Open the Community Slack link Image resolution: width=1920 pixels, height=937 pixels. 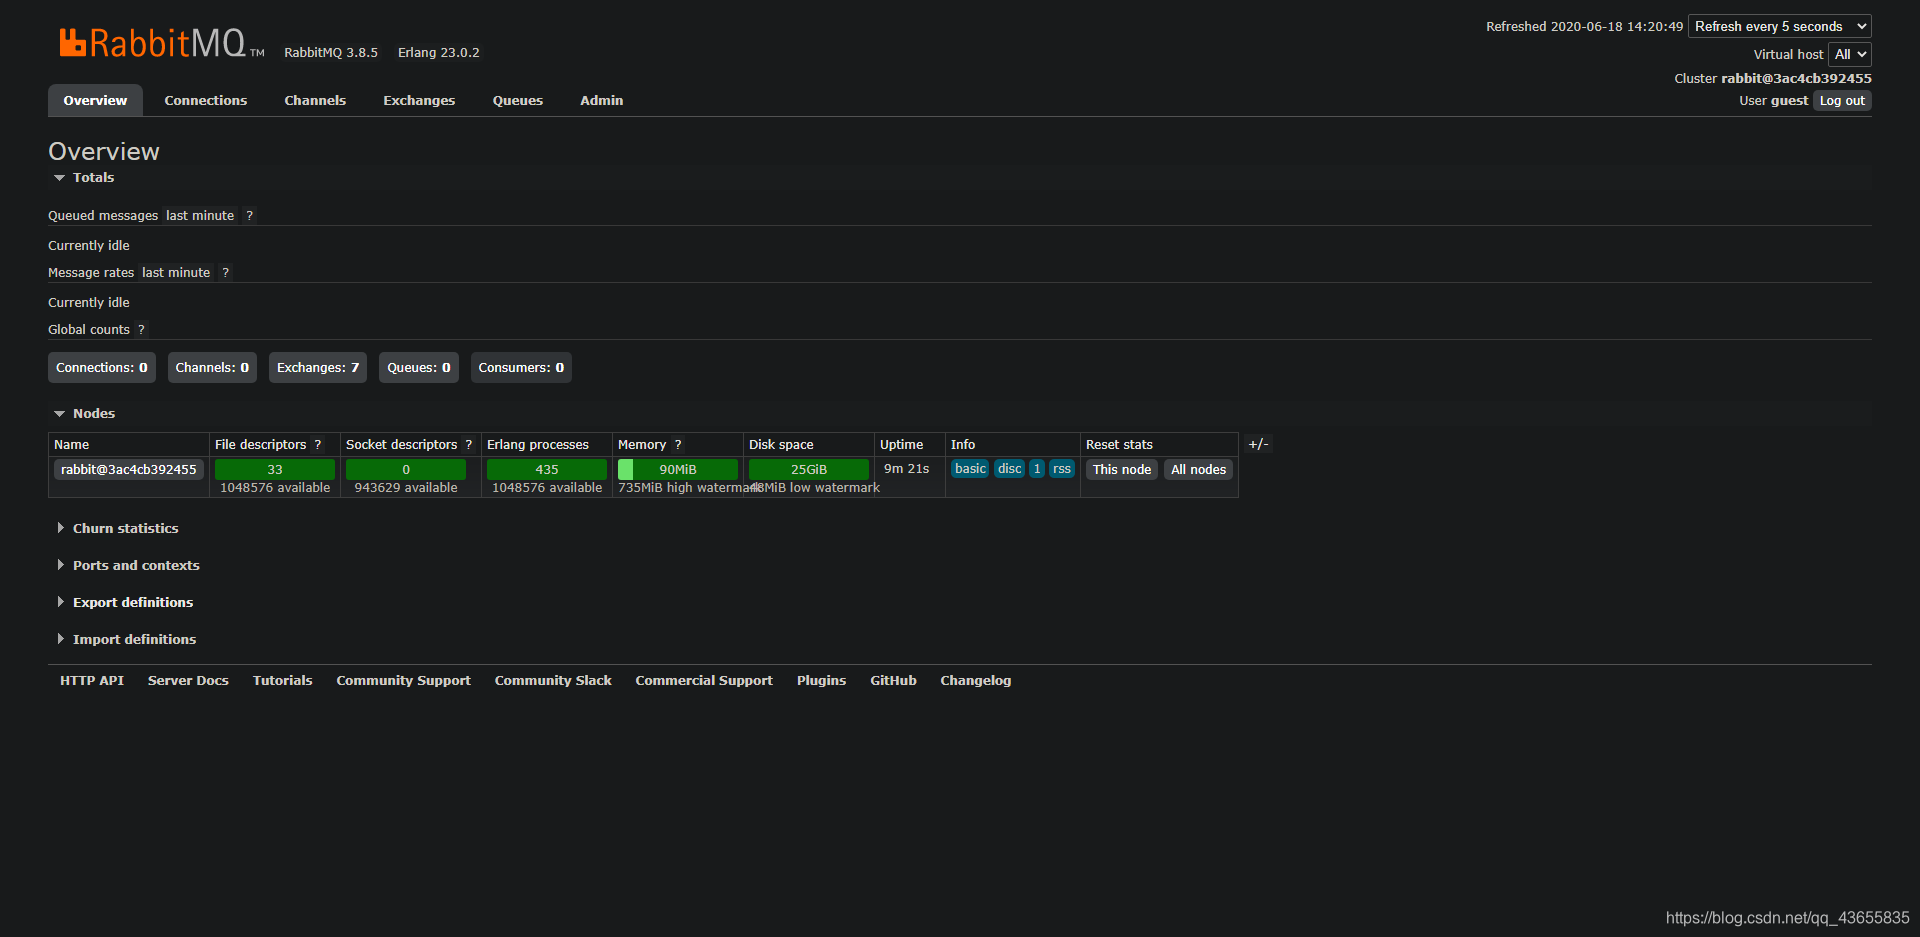coord(553,680)
